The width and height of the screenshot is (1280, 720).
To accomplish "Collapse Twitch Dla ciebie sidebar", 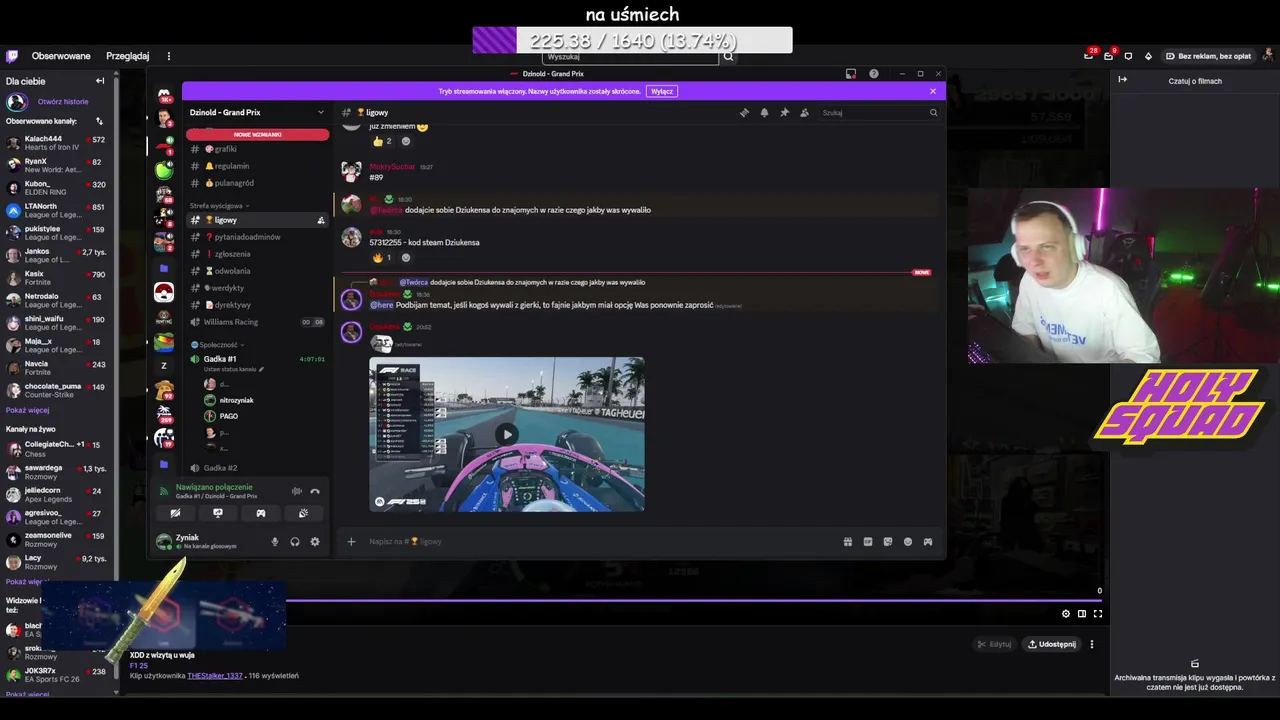I will [x=100, y=81].
